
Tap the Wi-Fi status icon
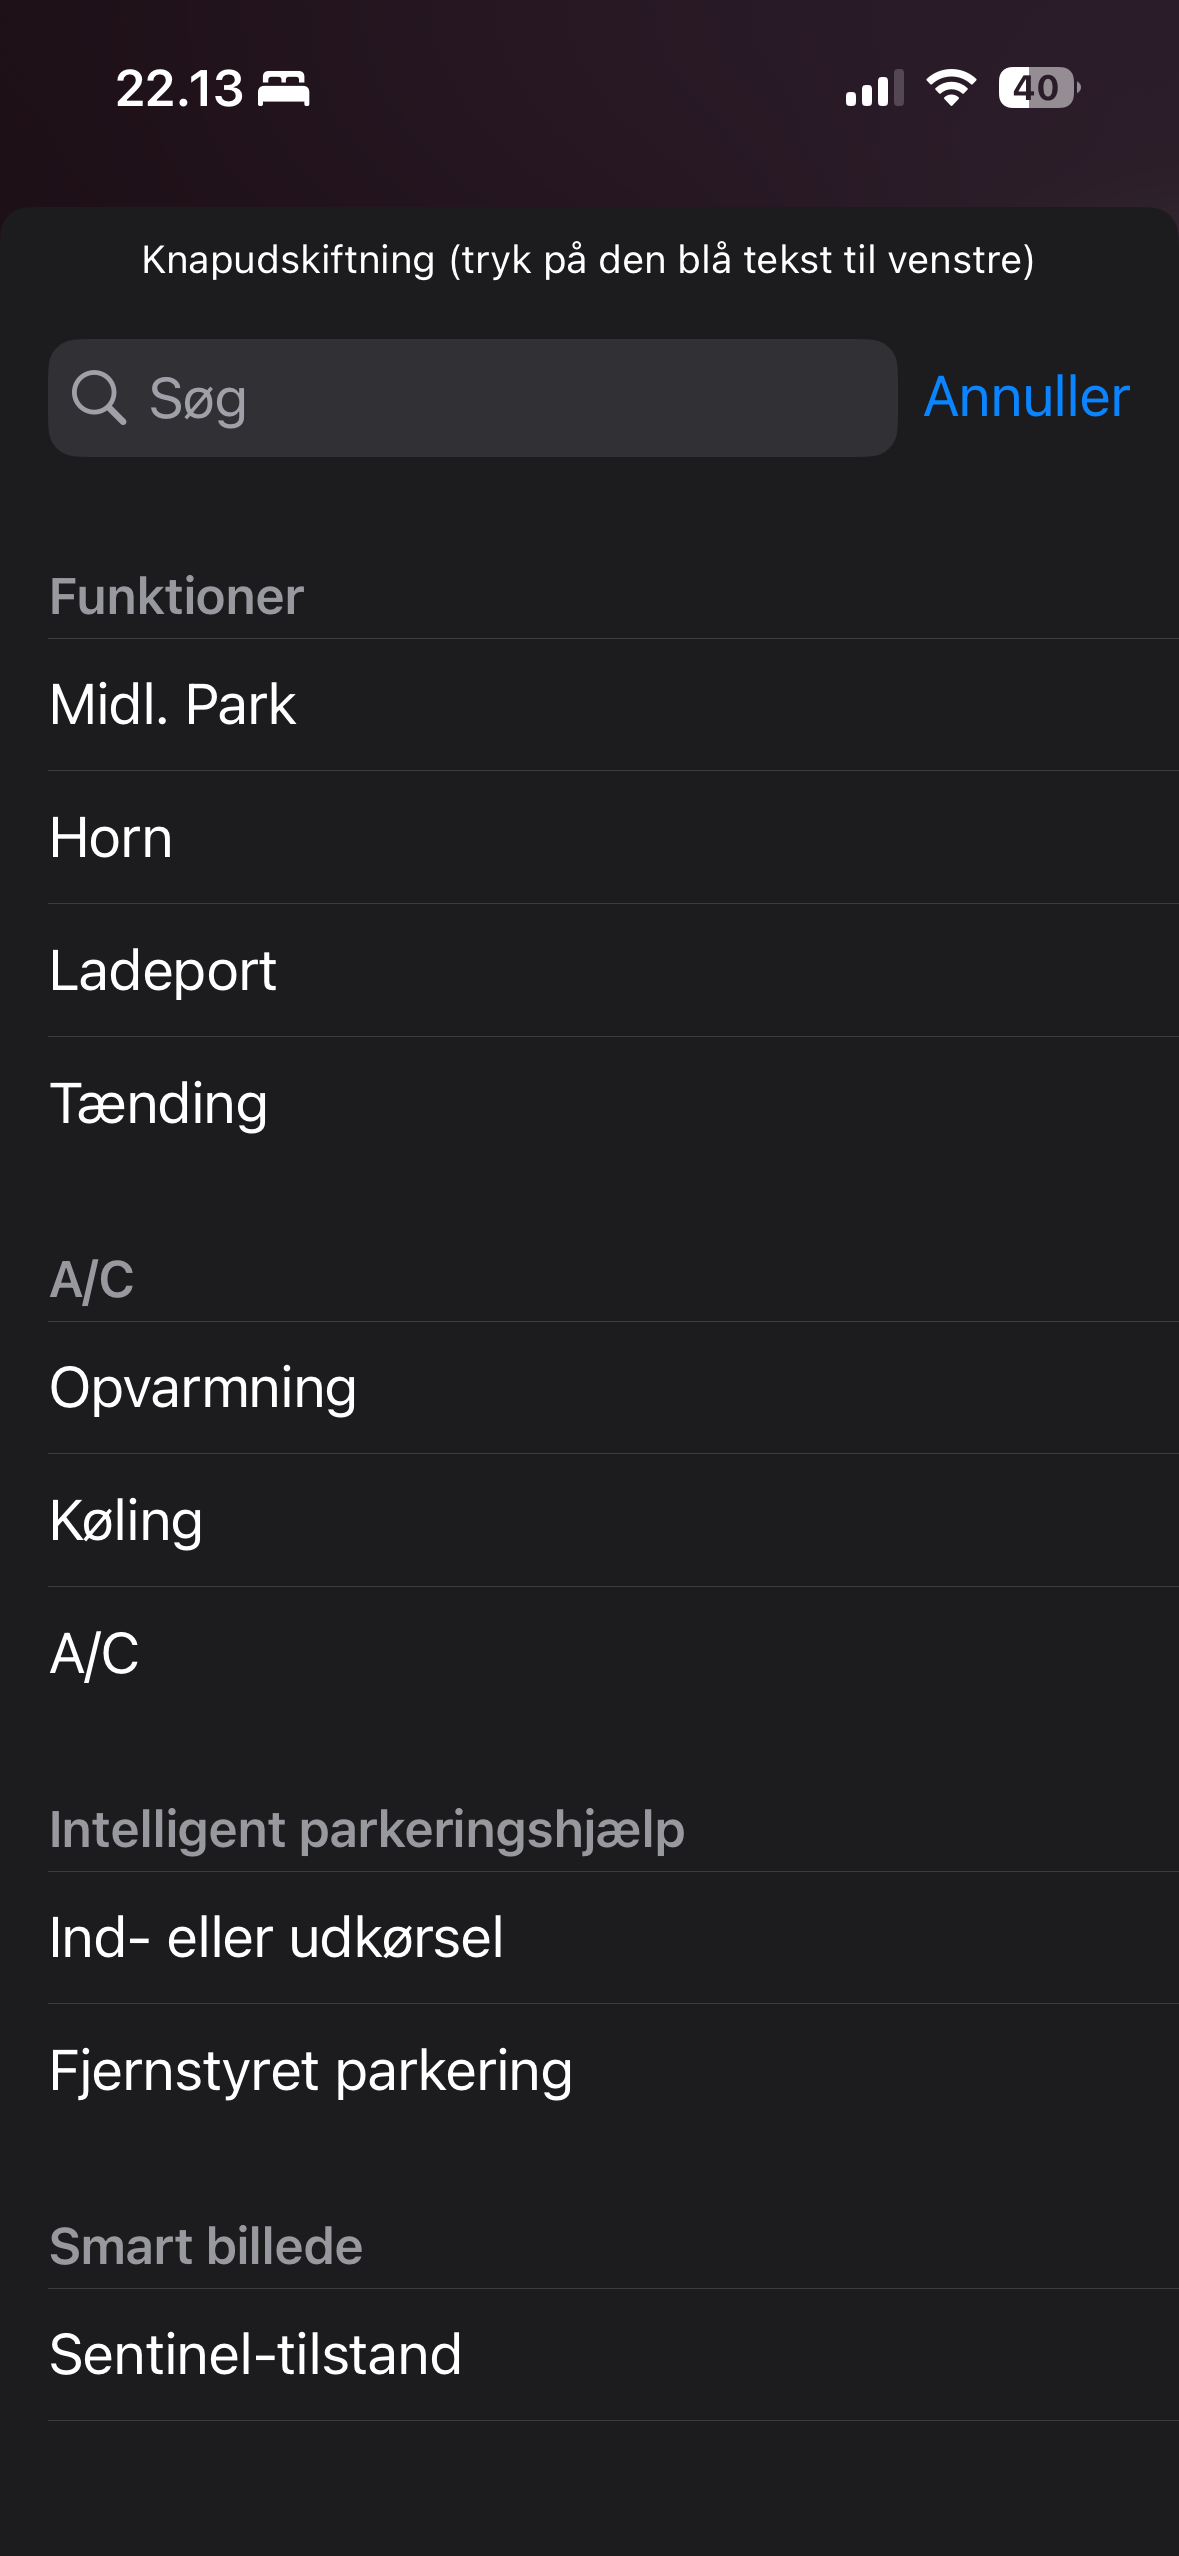(950, 88)
